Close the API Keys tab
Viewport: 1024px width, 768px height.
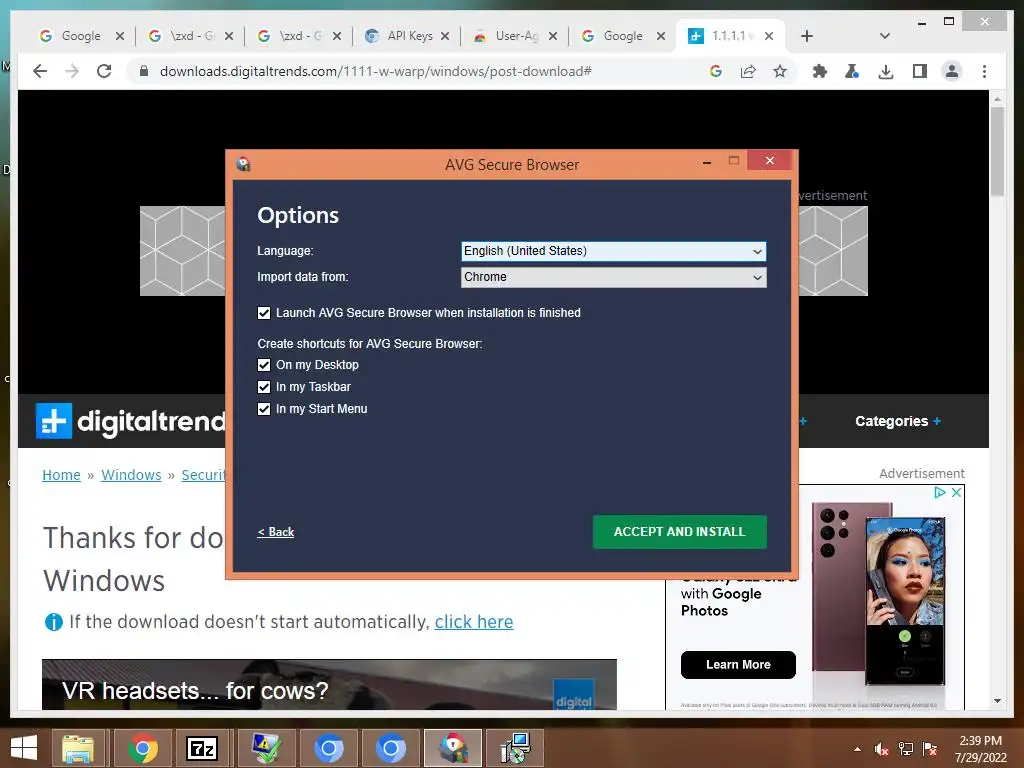pos(445,36)
